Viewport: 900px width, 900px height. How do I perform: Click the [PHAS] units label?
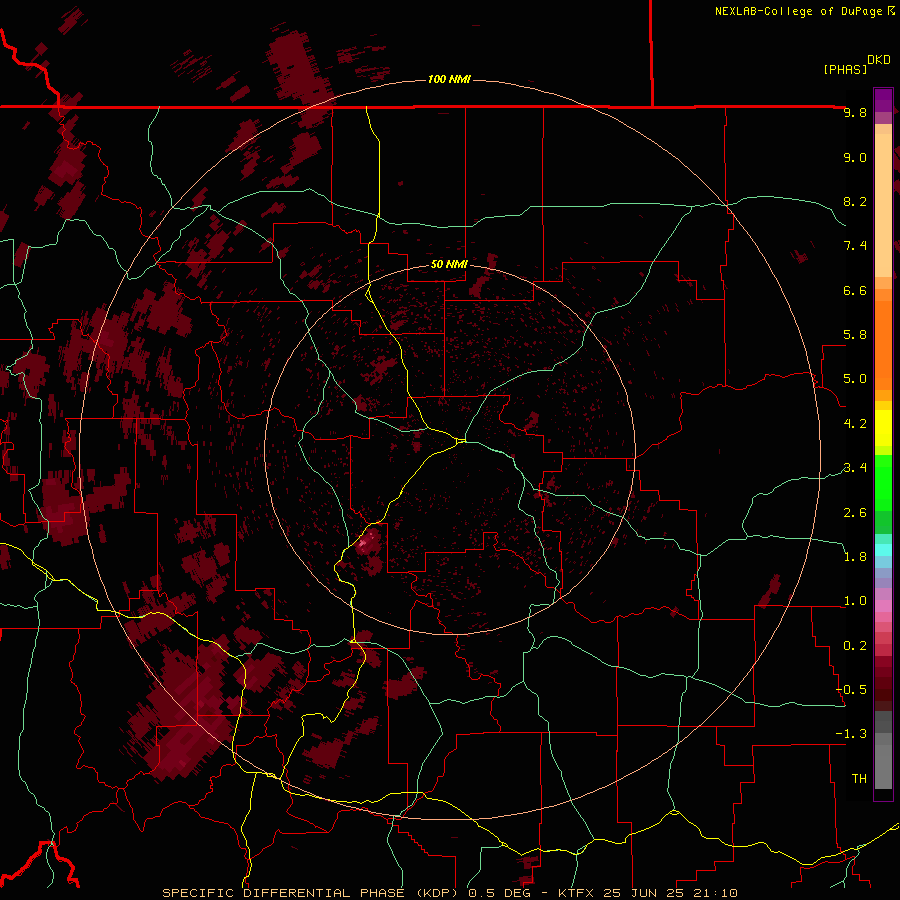coord(845,69)
